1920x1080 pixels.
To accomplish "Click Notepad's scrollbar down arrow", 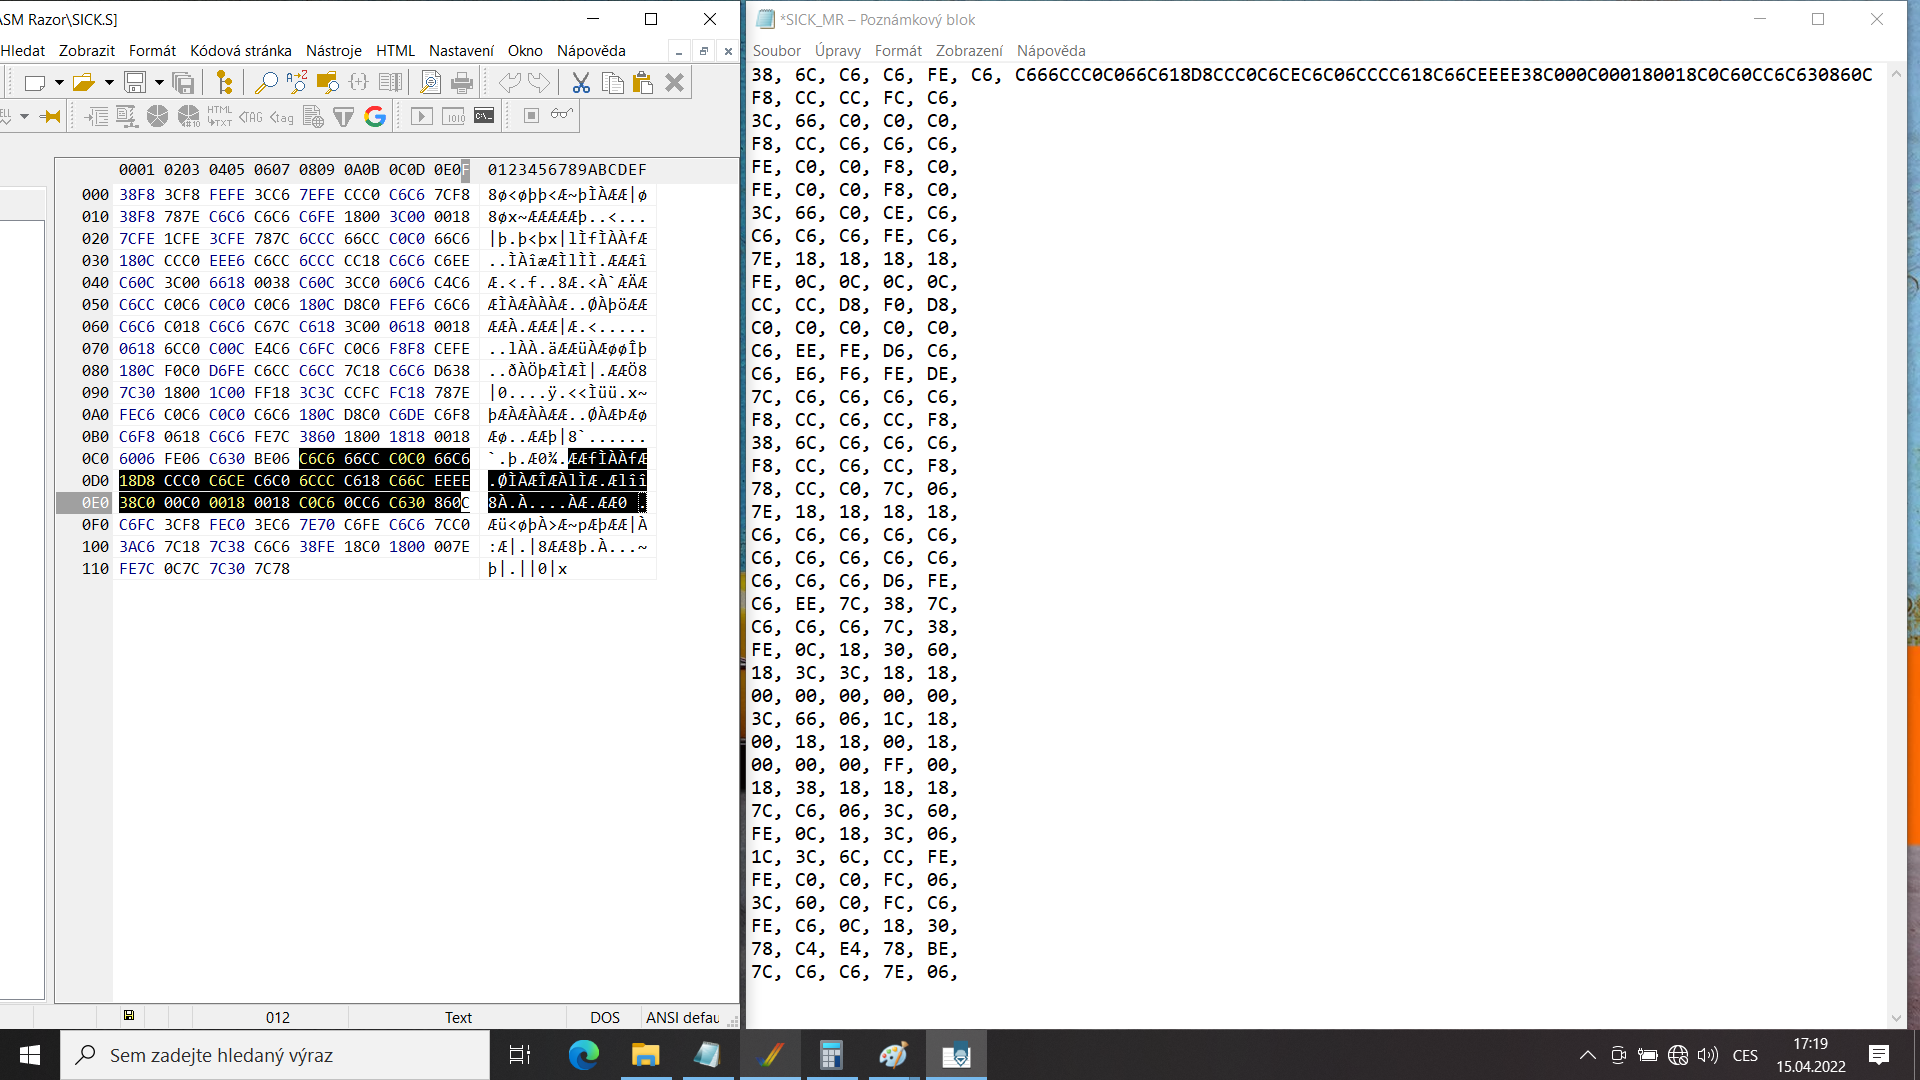I will click(x=1897, y=1018).
